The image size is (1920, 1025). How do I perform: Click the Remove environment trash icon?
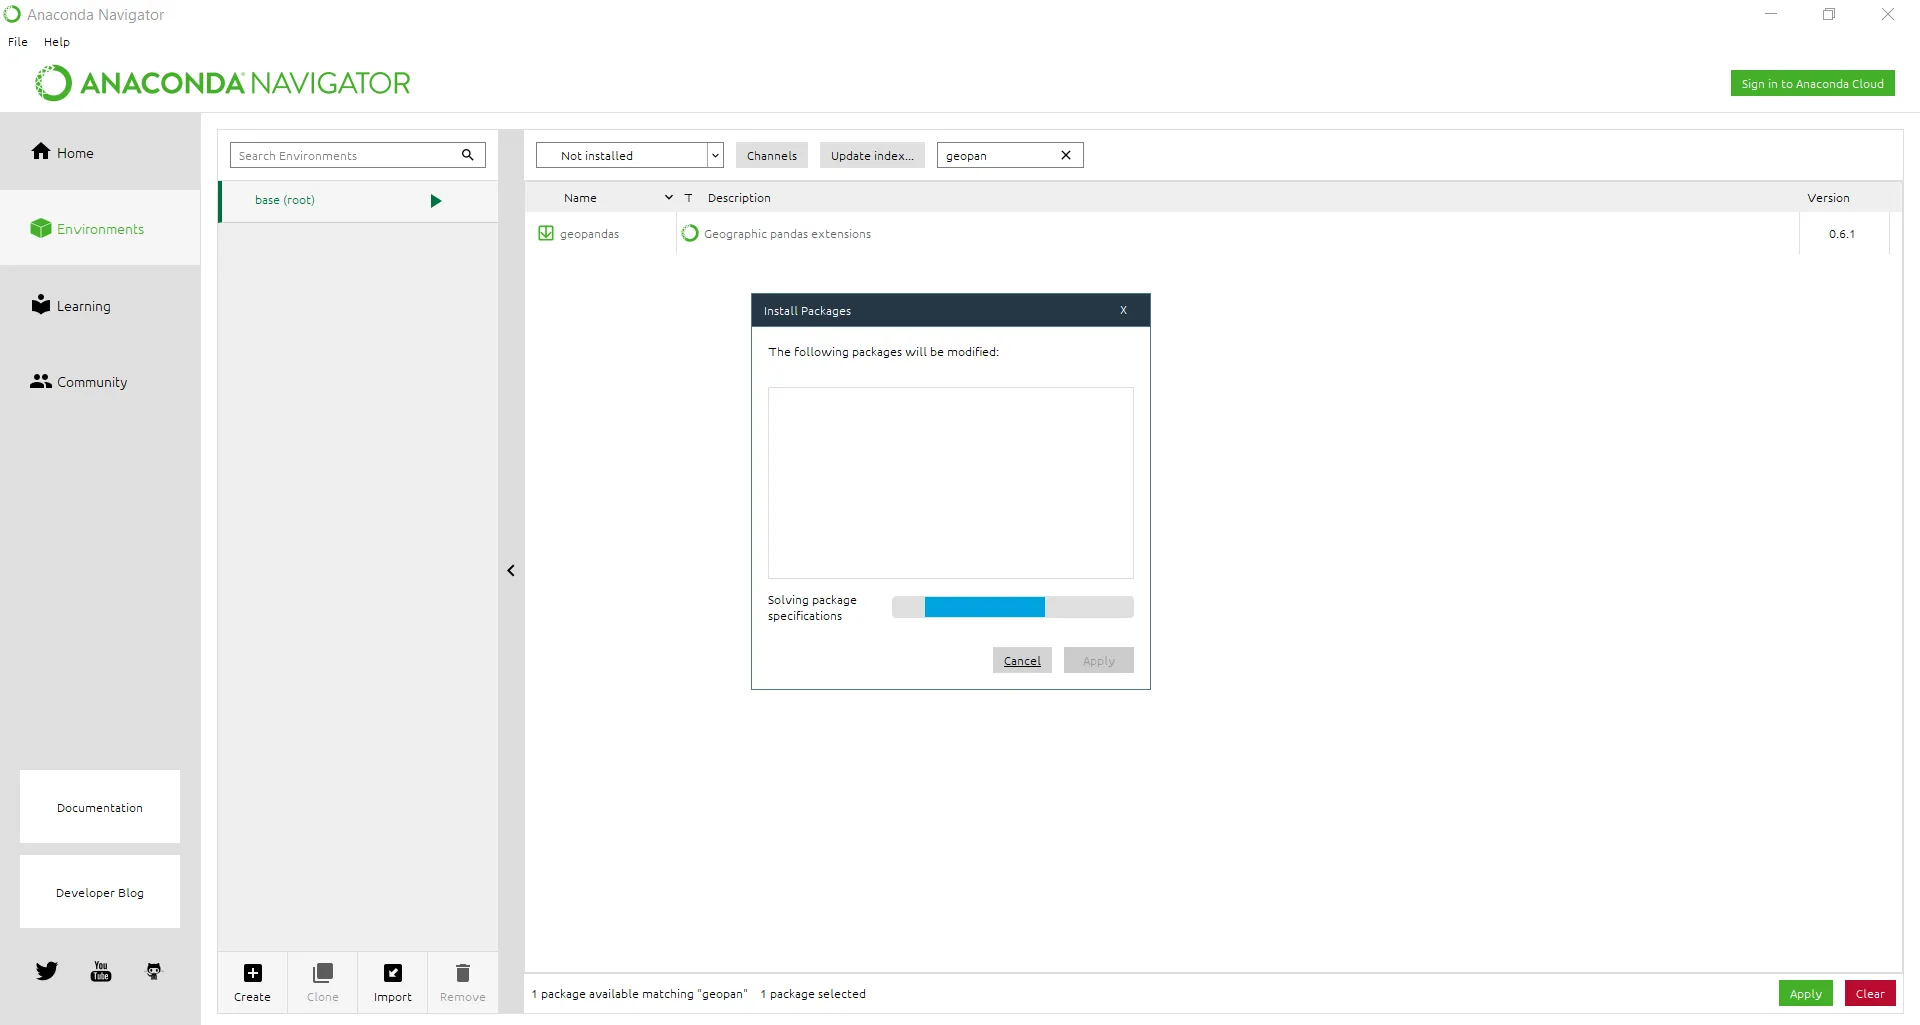(x=463, y=973)
